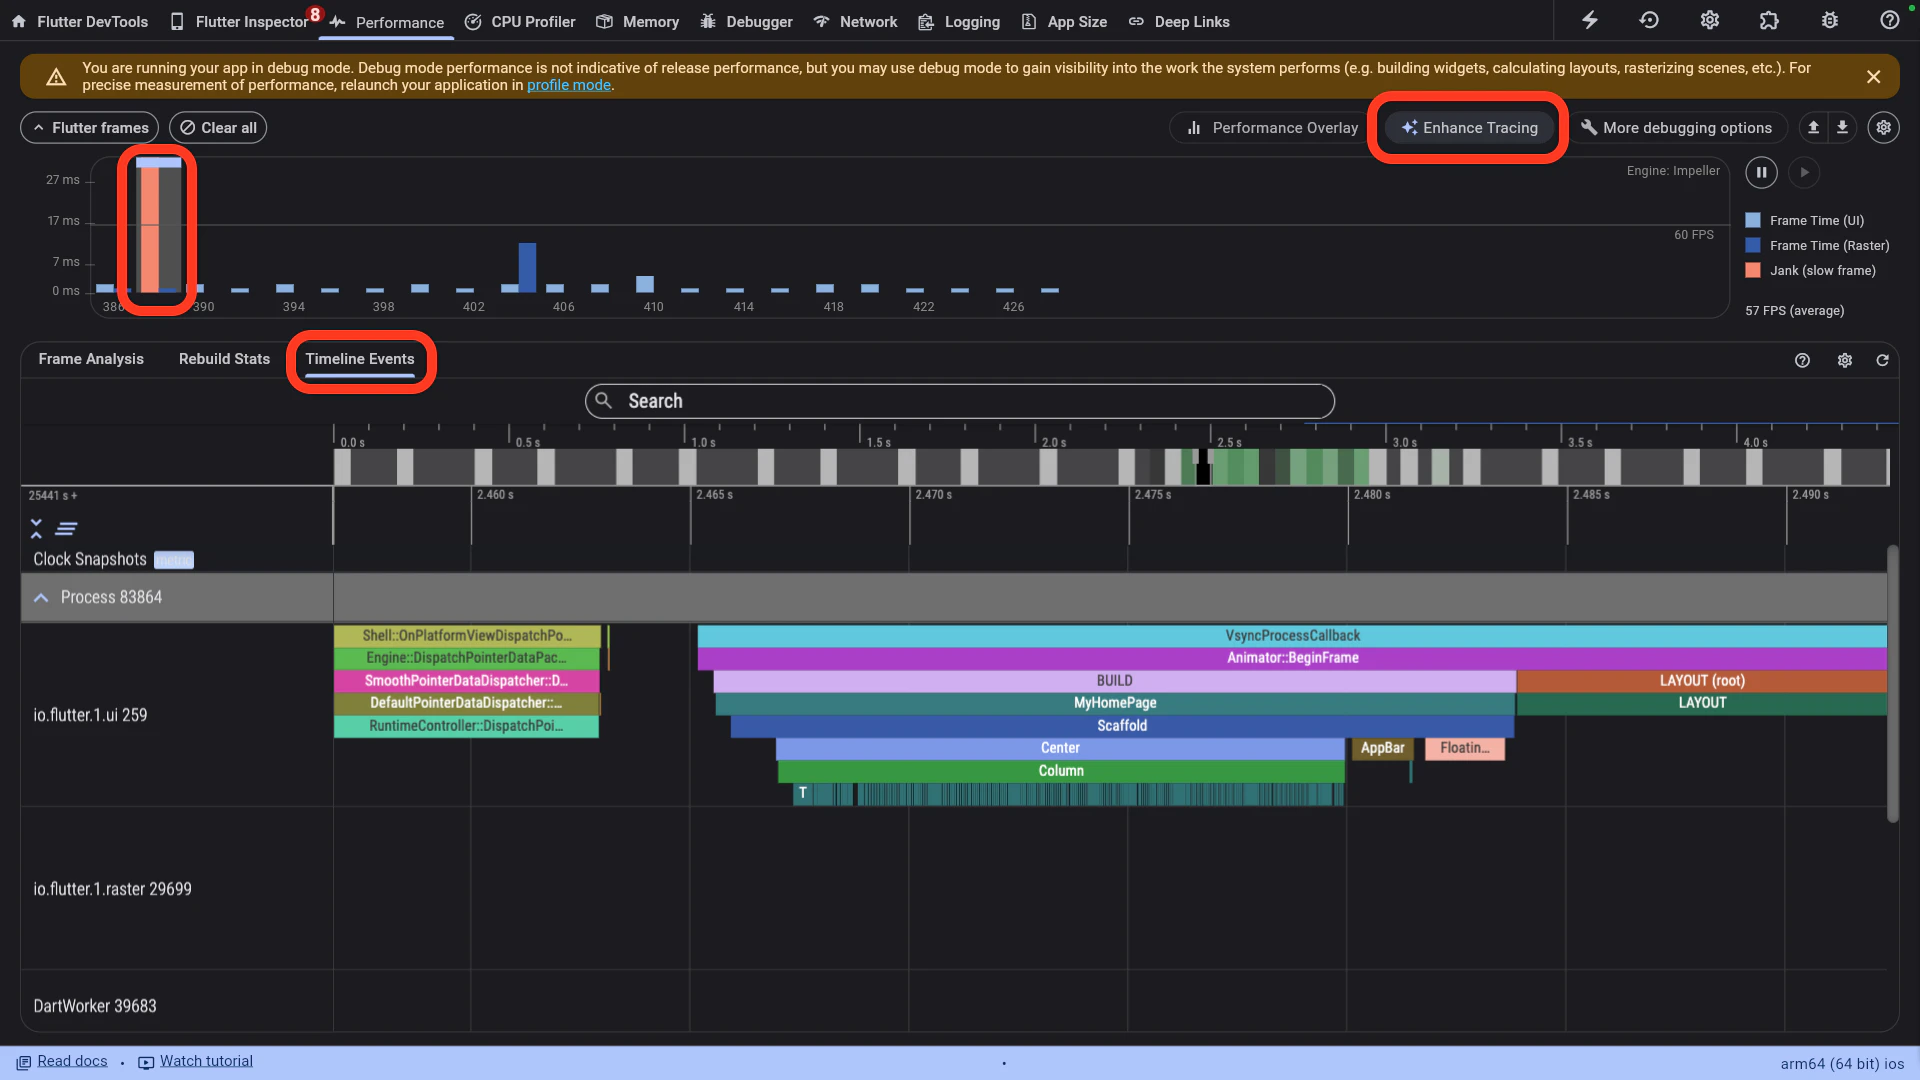Image resolution: width=1920 pixels, height=1080 pixels.
Task: Expand the Flutter frames chart header
Action: (88, 127)
